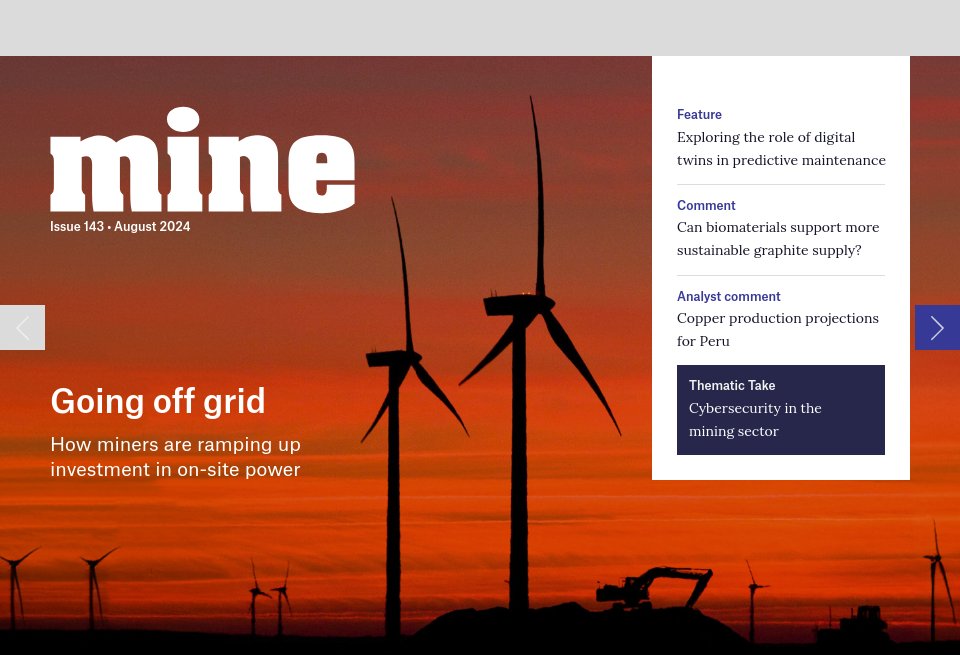Select the forward navigation arrow on the right edge
Image resolution: width=960 pixels, height=655 pixels.
tap(937, 327)
